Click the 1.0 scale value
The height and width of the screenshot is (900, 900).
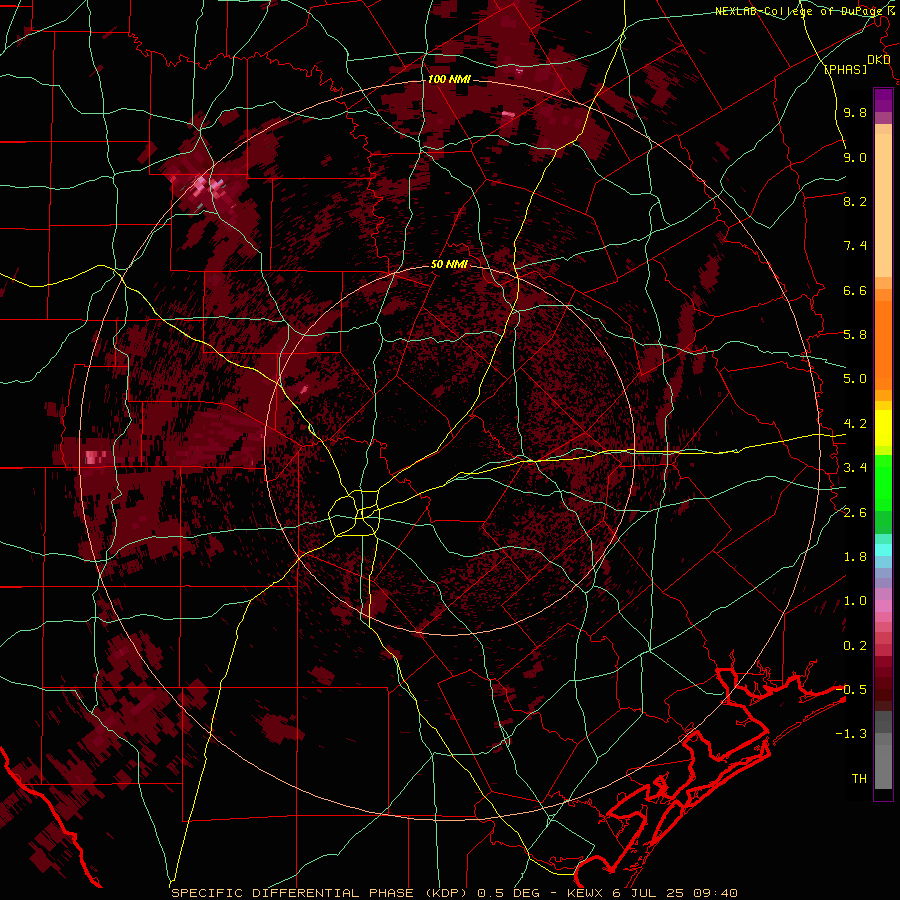pos(855,601)
